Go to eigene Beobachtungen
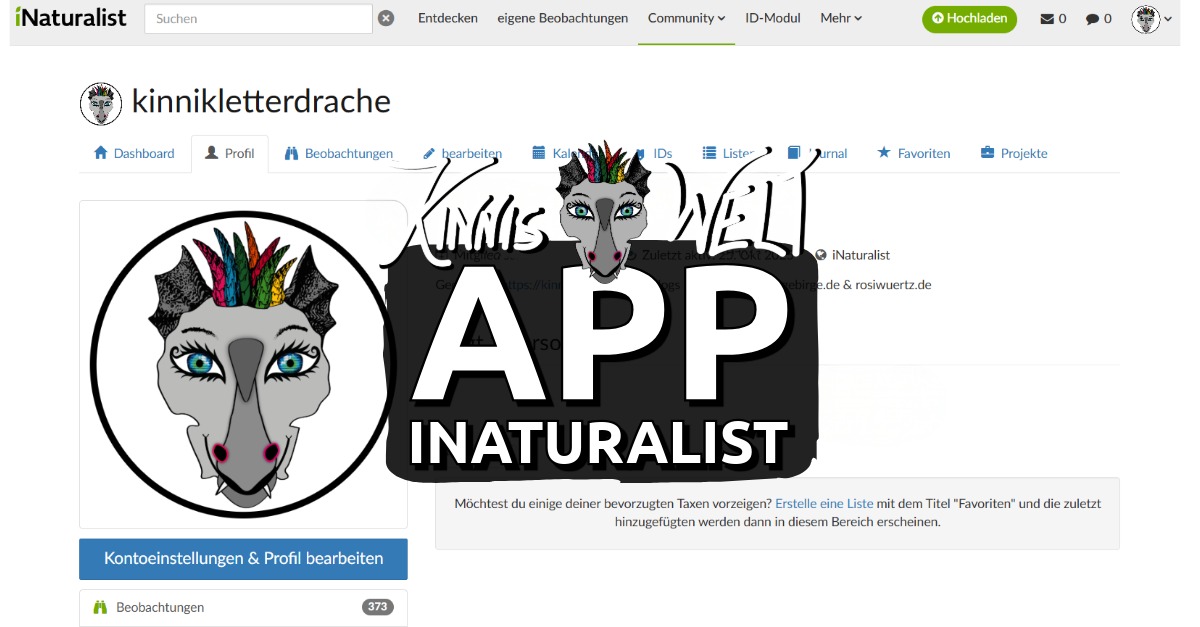This screenshot has width=1200, height=627. pyautogui.click(x=562, y=18)
